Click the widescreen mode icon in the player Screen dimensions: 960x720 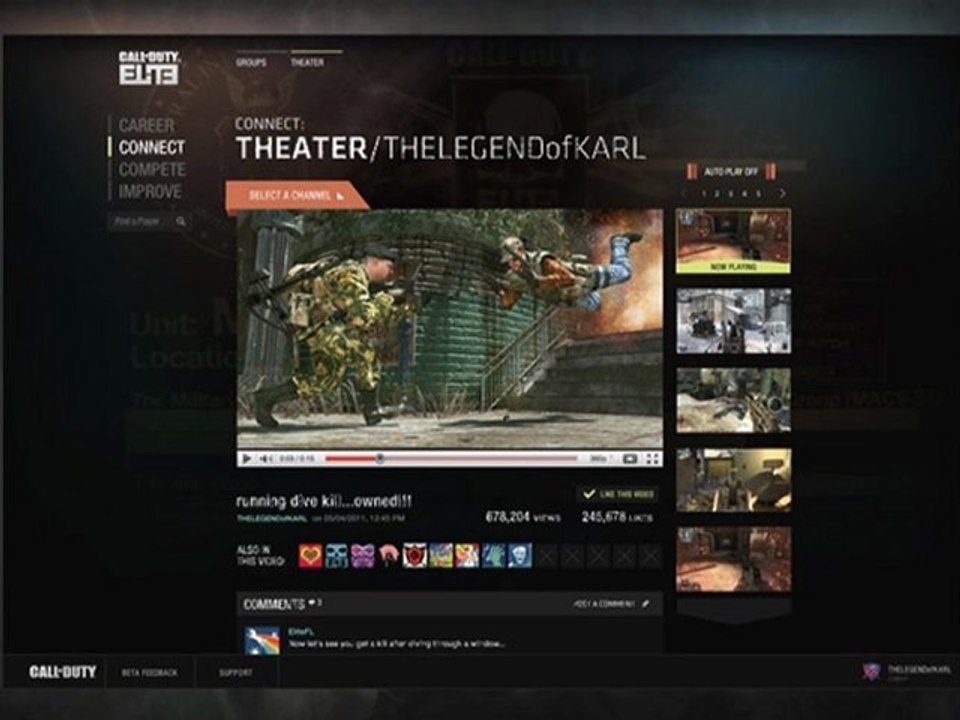click(x=629, y=459)
